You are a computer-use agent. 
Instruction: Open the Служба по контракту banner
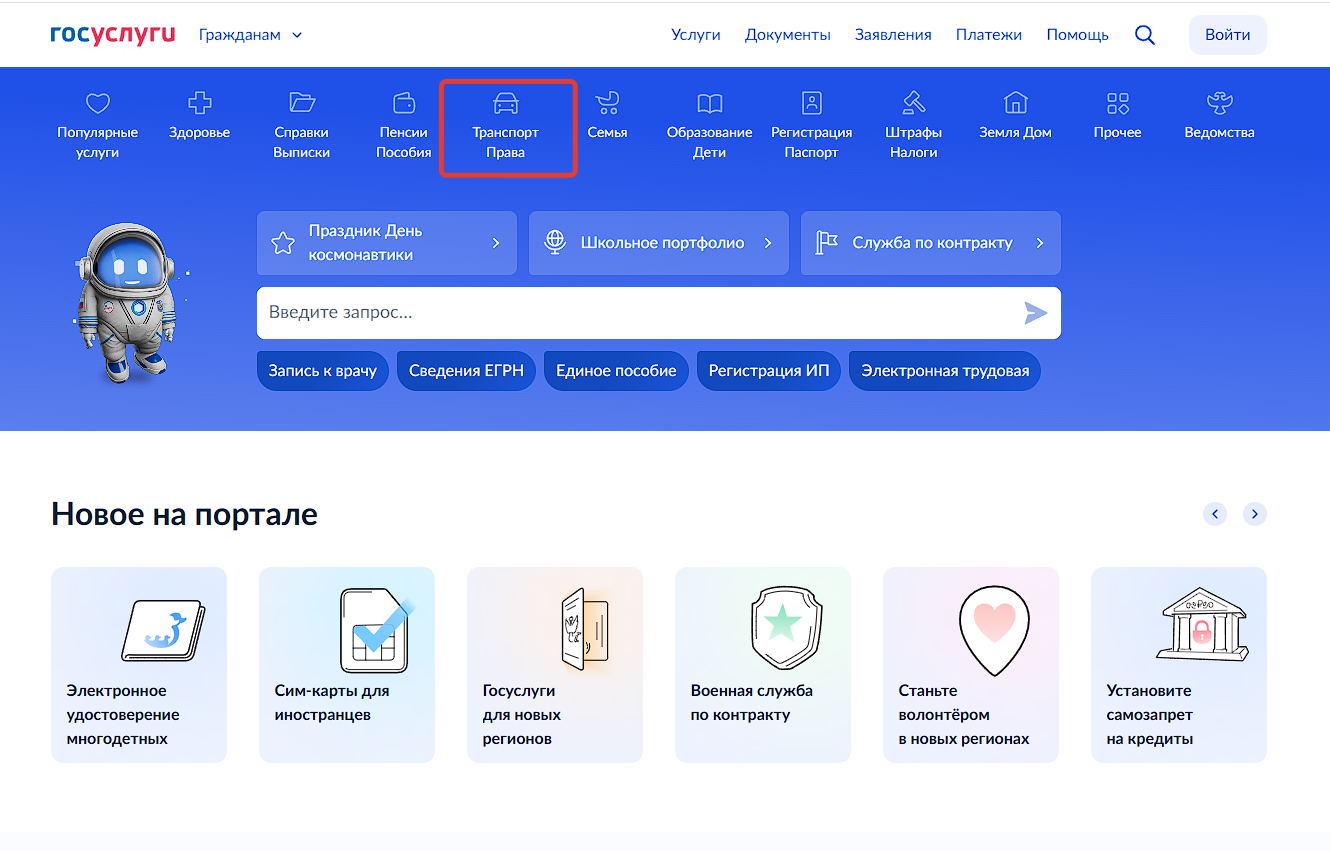[x=930, y=243]
